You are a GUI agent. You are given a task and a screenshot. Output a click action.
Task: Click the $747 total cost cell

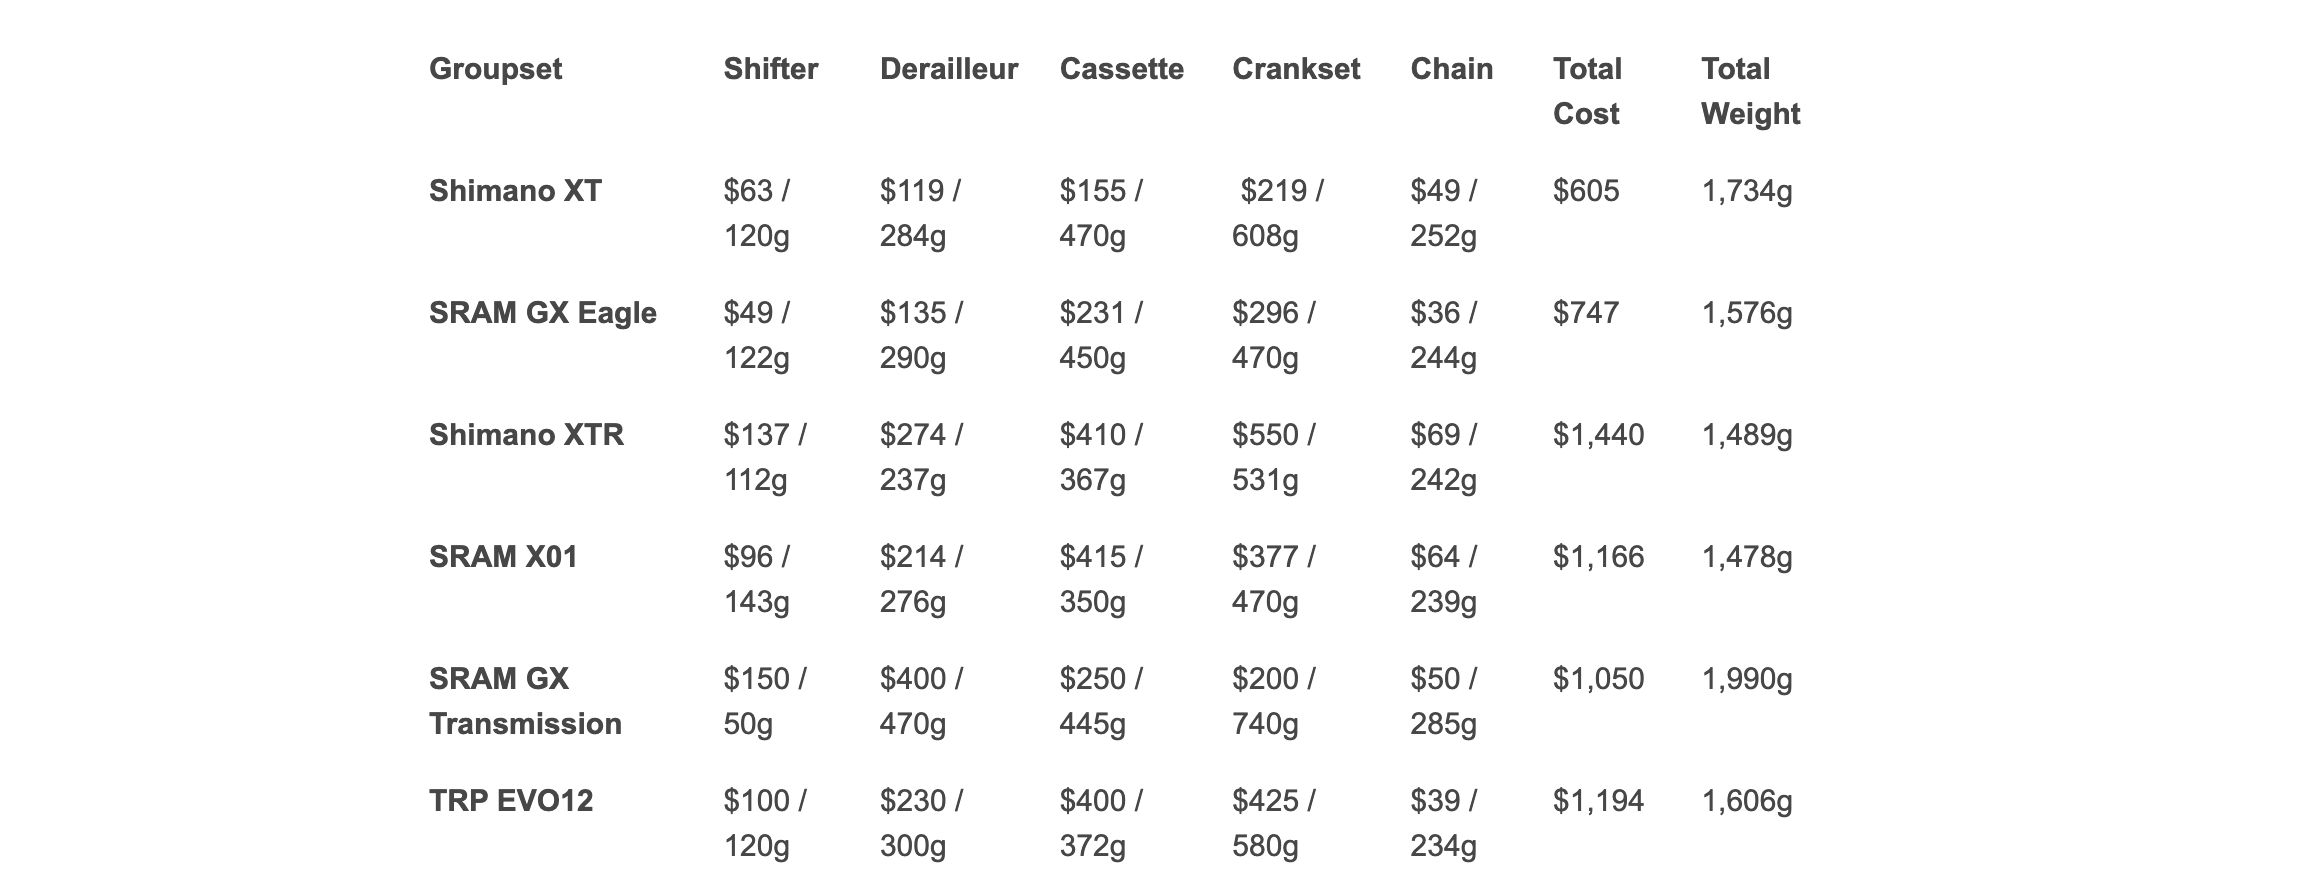click(1586, 313)
